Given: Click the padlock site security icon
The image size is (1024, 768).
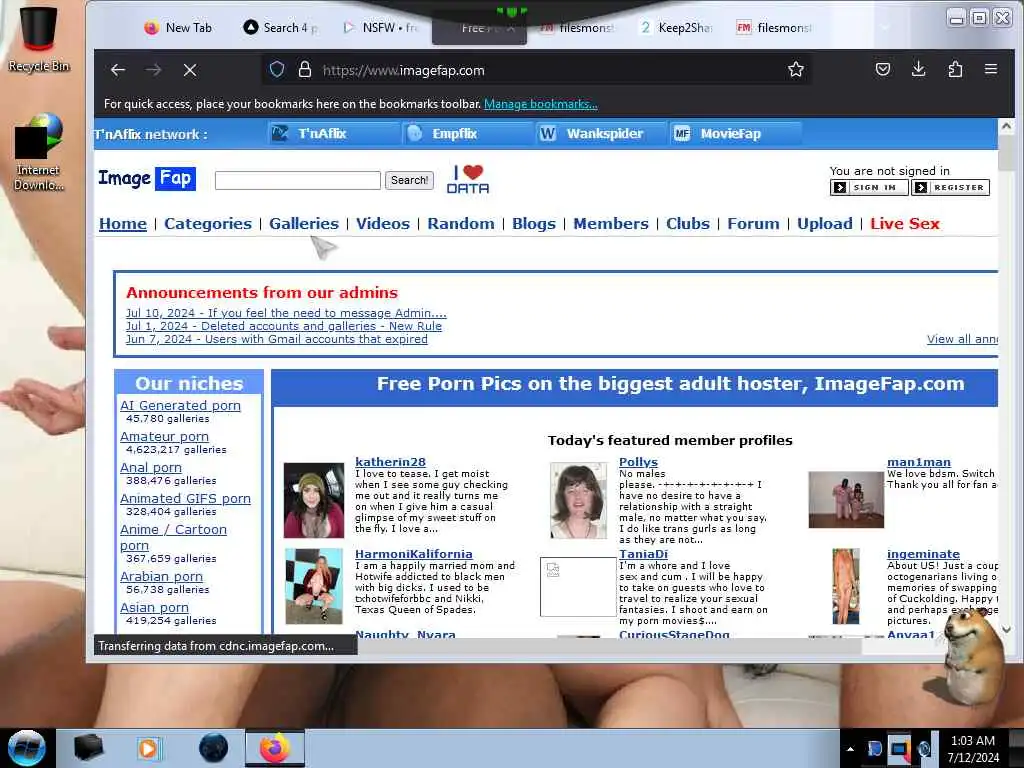Looking at the screenshot, I should point(304,69).
